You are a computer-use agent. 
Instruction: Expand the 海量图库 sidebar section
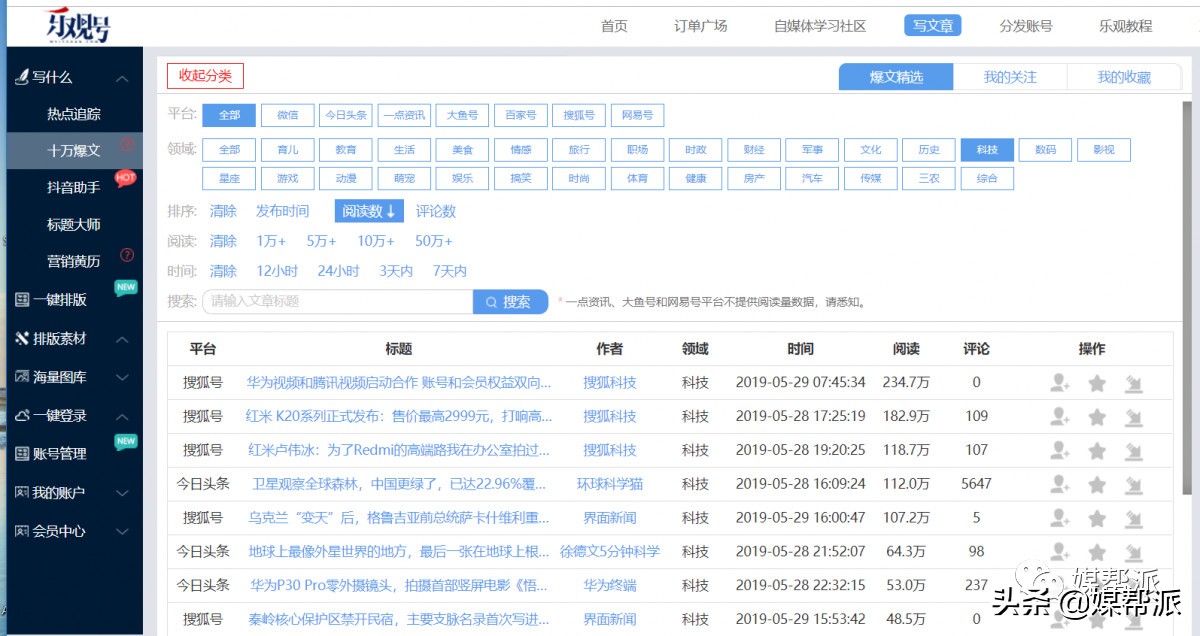122,377
